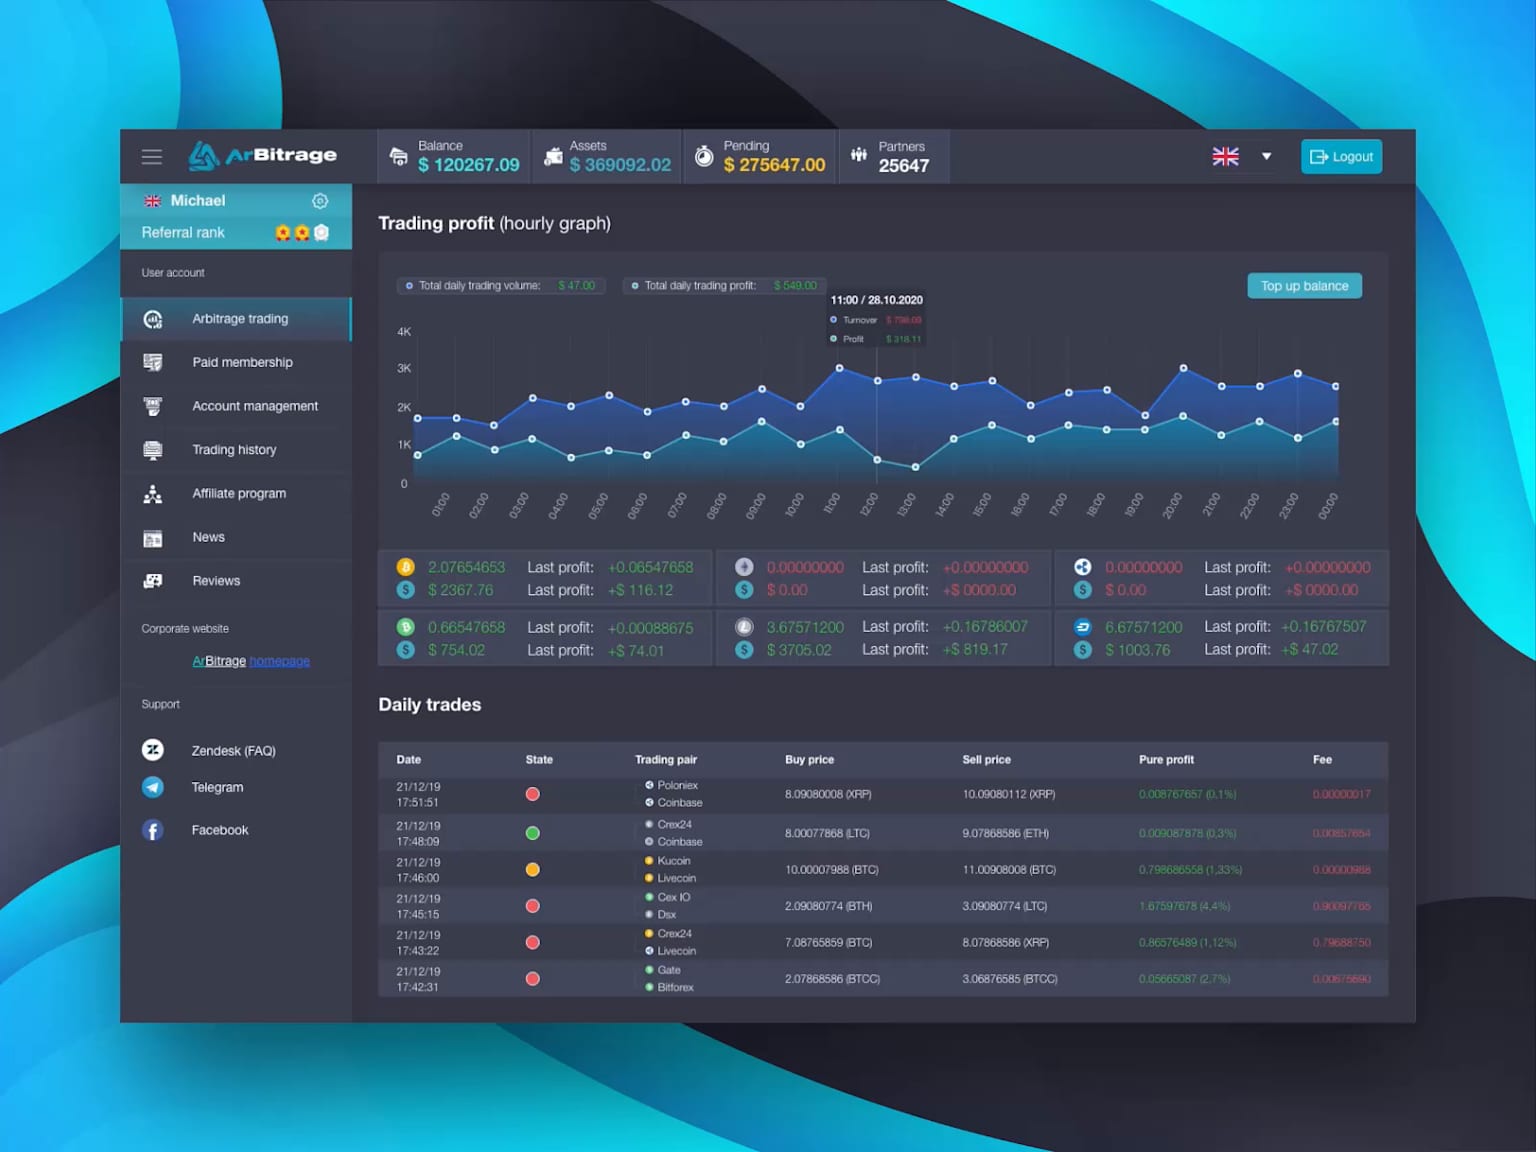This screenshot has height=1152, width=1536.
Task: Open account settings via the gear next to Michael
Action: (x=320, y=200)
